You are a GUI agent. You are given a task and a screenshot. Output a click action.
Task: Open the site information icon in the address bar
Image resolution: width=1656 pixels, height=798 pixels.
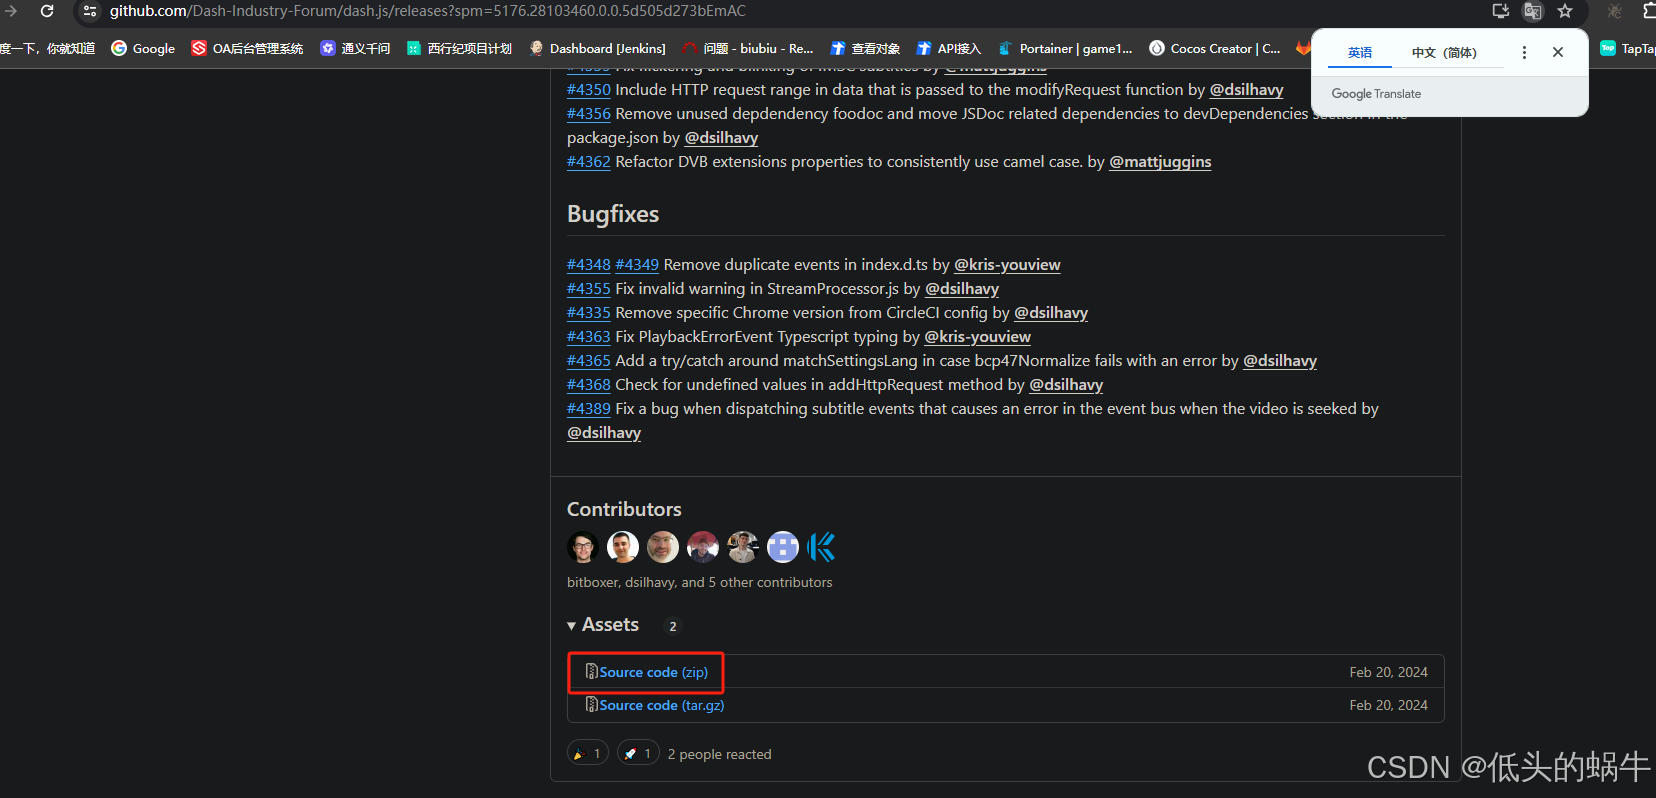[90, 11]
